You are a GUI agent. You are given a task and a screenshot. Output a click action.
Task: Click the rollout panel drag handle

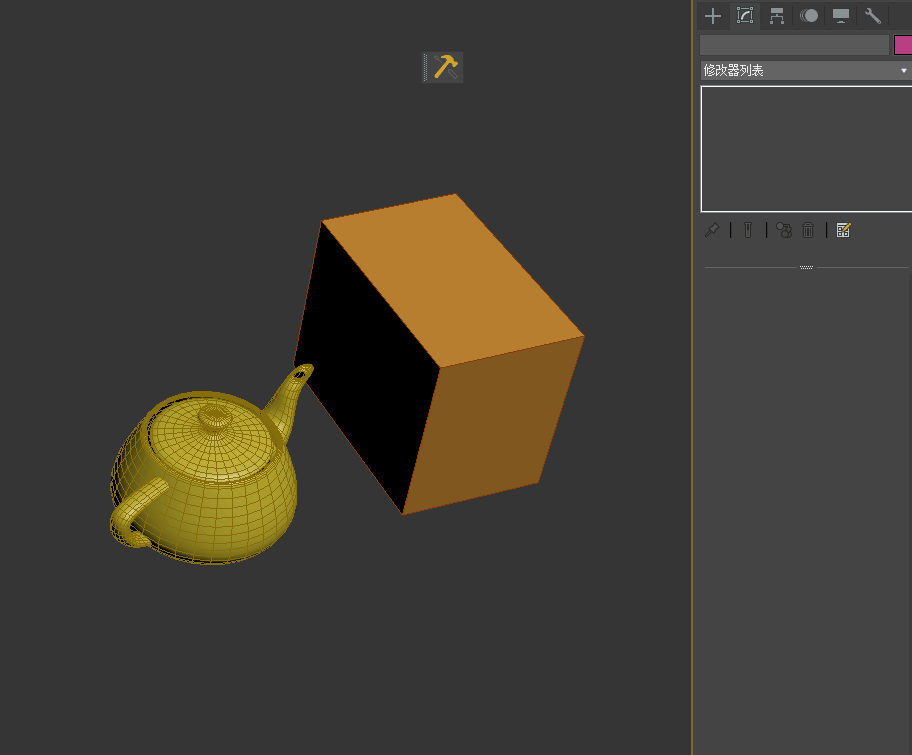click(806, 268)
